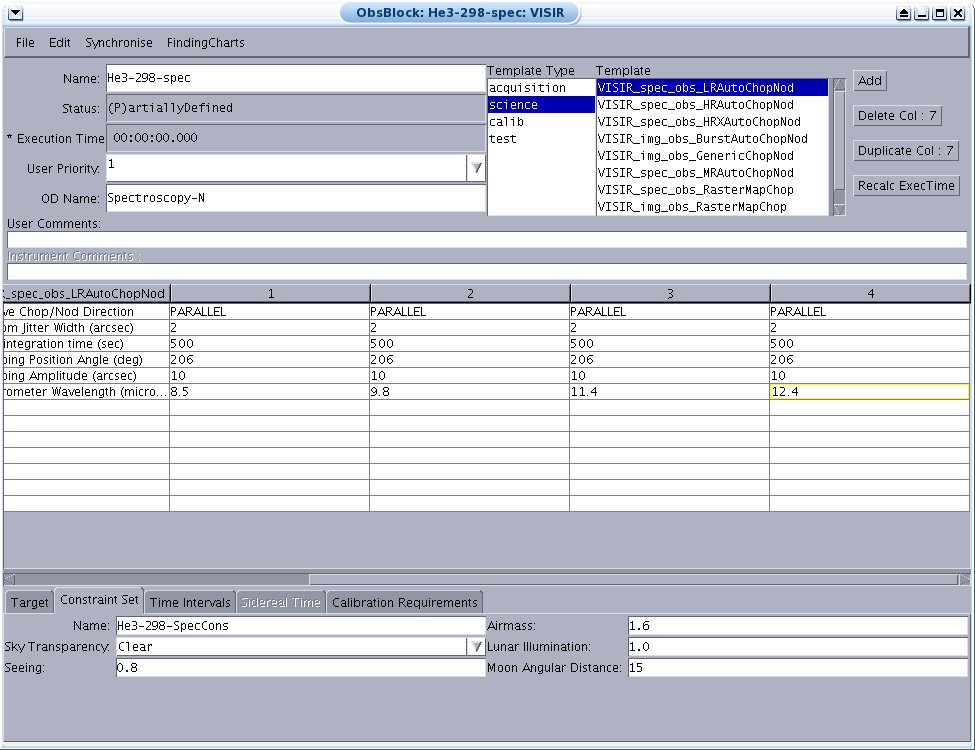The width and height of the screenshot is (975, 750).
Task: Click the OD Name field Spectroscopy-N
Action: tap(296, 198)
